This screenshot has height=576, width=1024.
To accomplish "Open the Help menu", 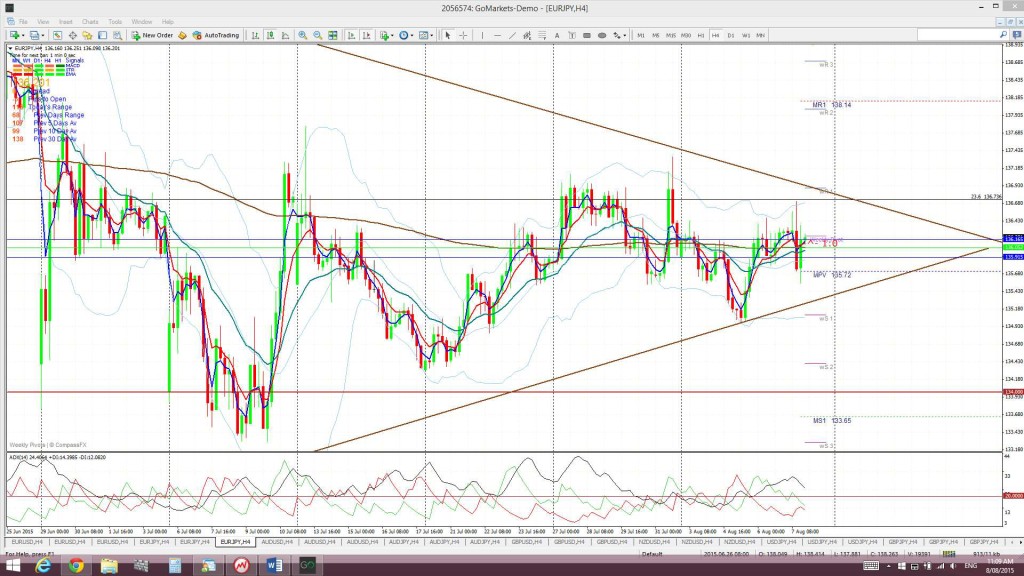I will [x=168, y=22].
